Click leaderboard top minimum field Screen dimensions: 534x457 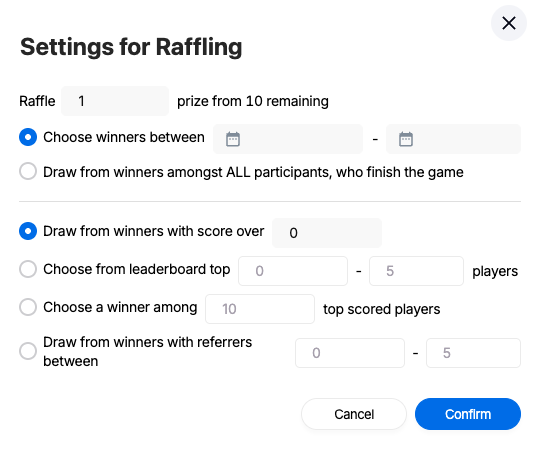tap(293, 271)
